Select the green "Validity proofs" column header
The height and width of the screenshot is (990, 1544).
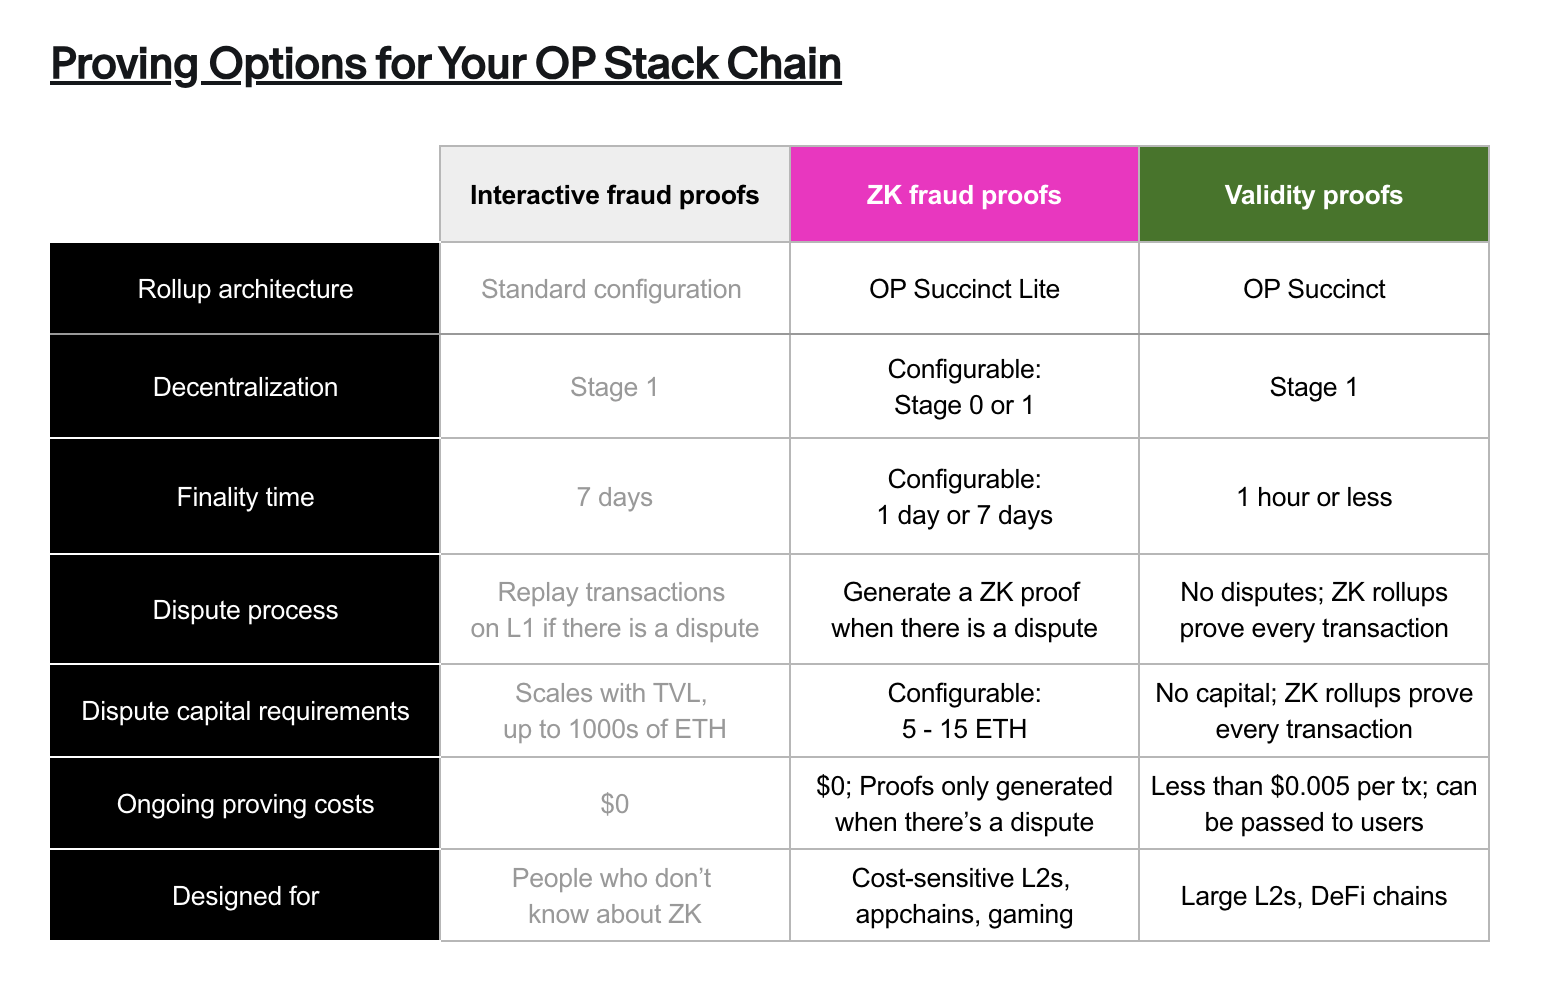coord(1313,195)
